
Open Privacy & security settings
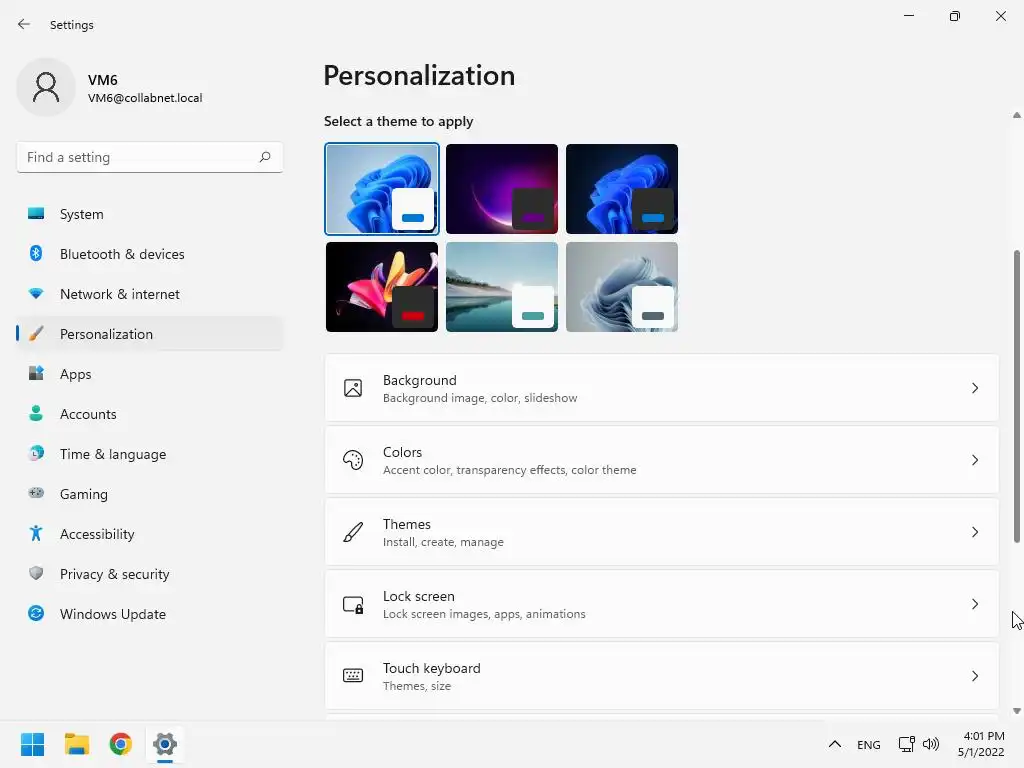[x=150, y=573]
